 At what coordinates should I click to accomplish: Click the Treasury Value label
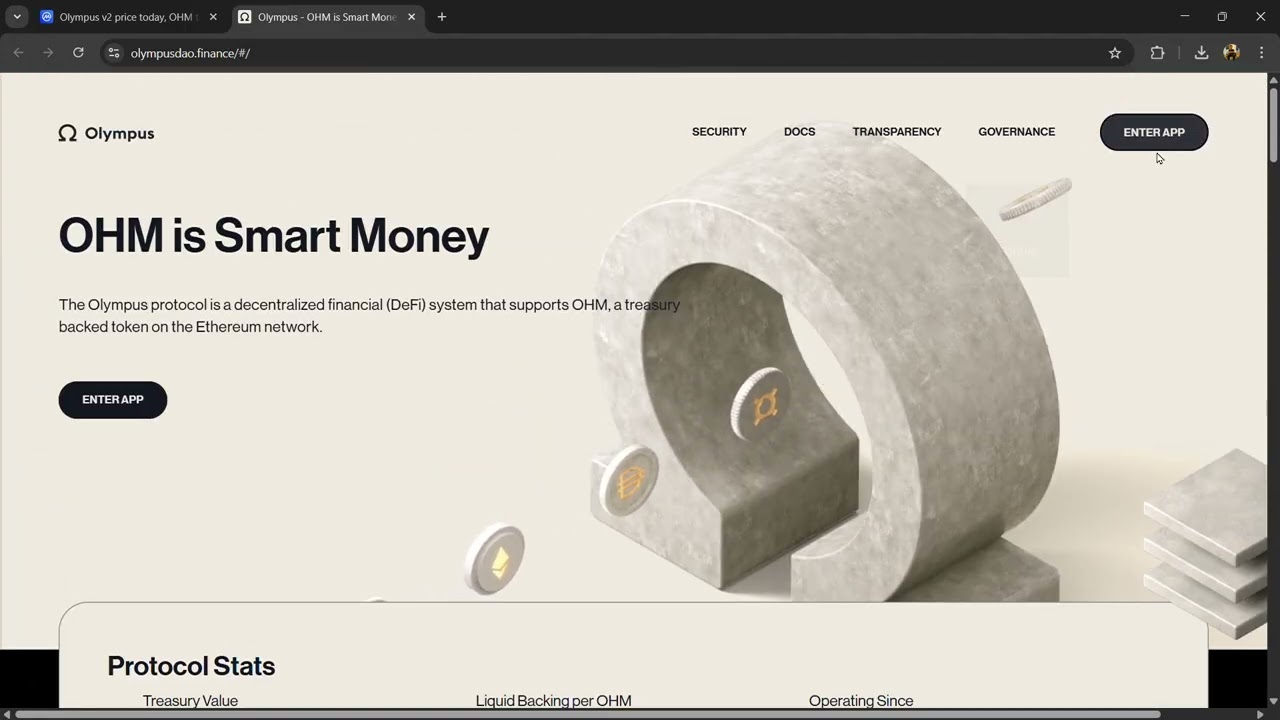190,701
